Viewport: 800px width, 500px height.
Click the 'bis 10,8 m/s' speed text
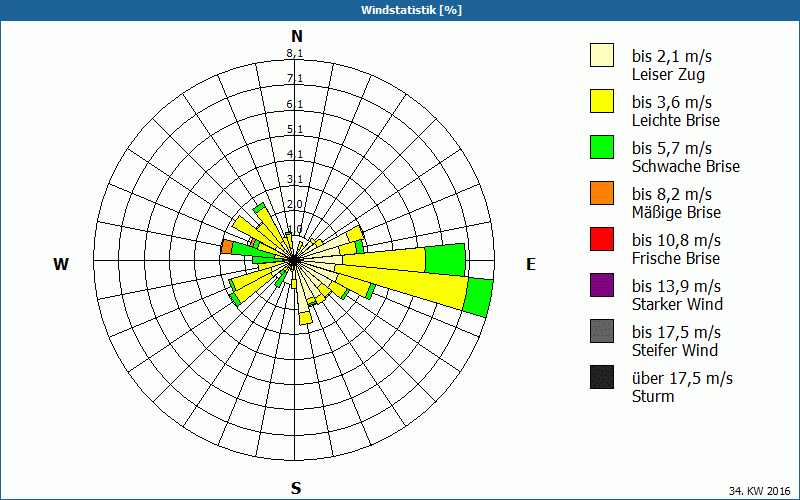pos(677,240)
